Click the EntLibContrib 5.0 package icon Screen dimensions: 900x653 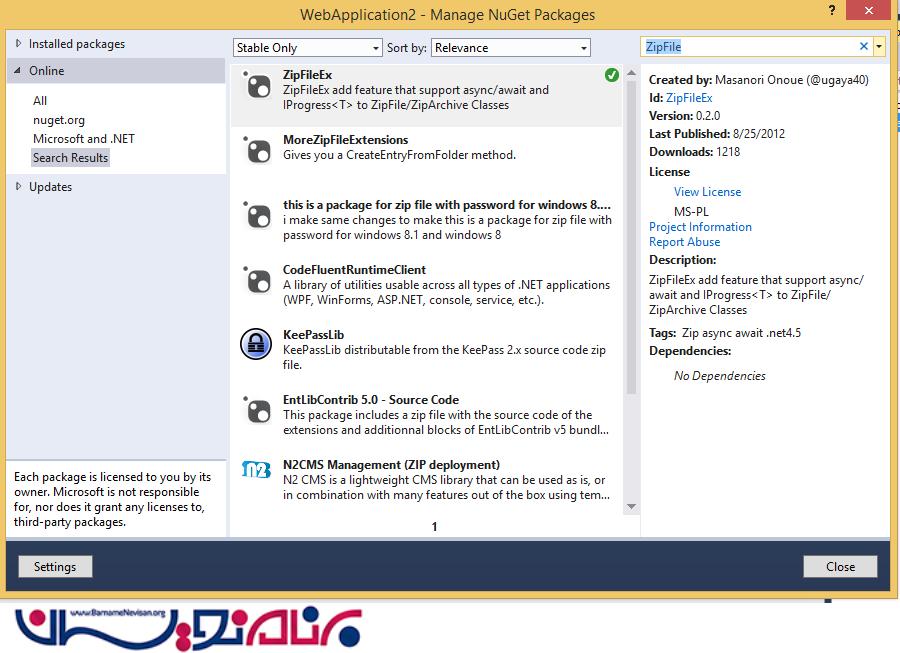coord(257,410)
